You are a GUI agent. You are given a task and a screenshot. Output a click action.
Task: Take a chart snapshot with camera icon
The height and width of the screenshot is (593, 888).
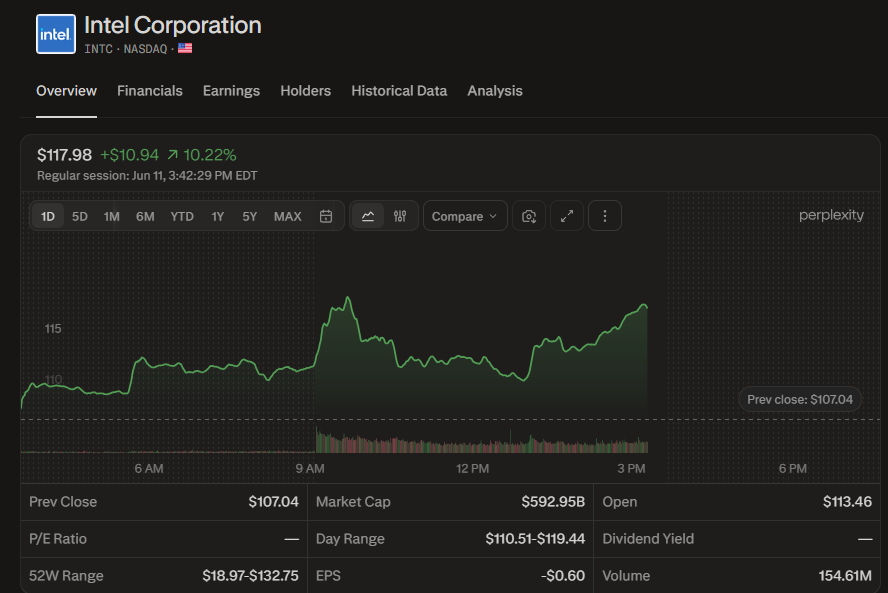click(529, 216)
